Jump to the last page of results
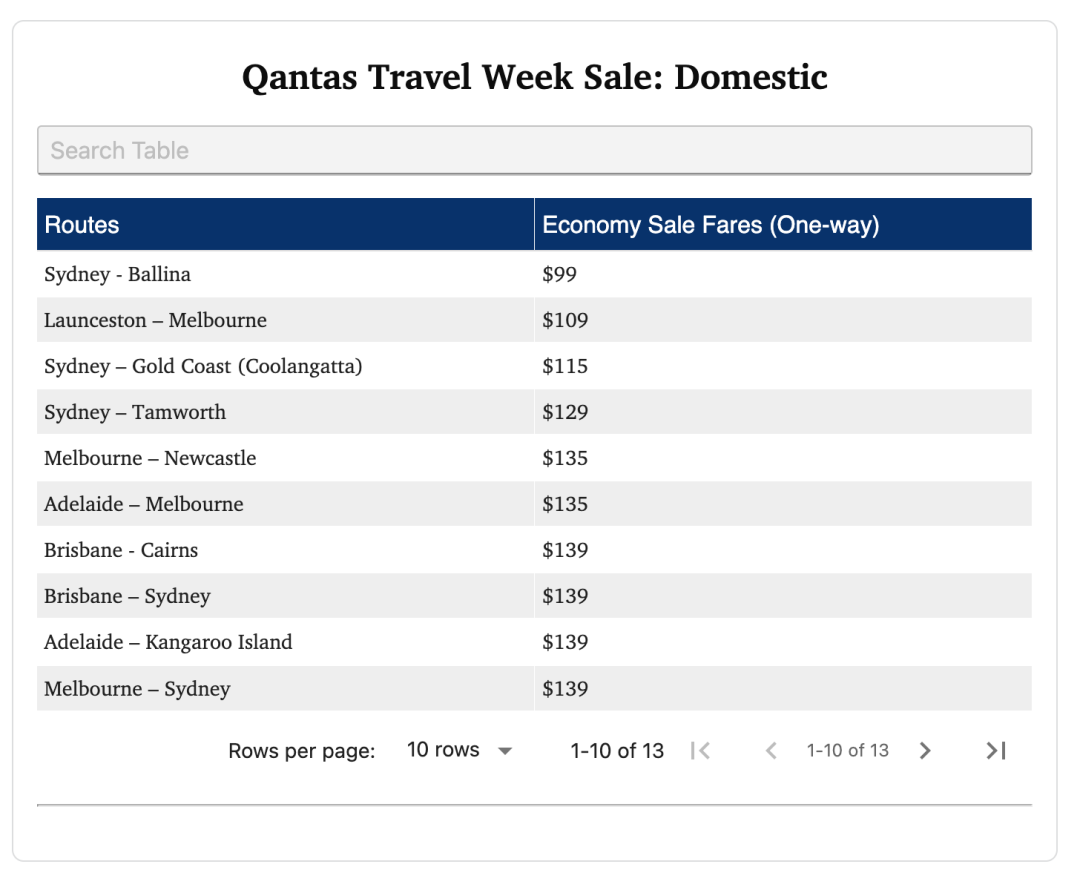 [x=996, y=751]
